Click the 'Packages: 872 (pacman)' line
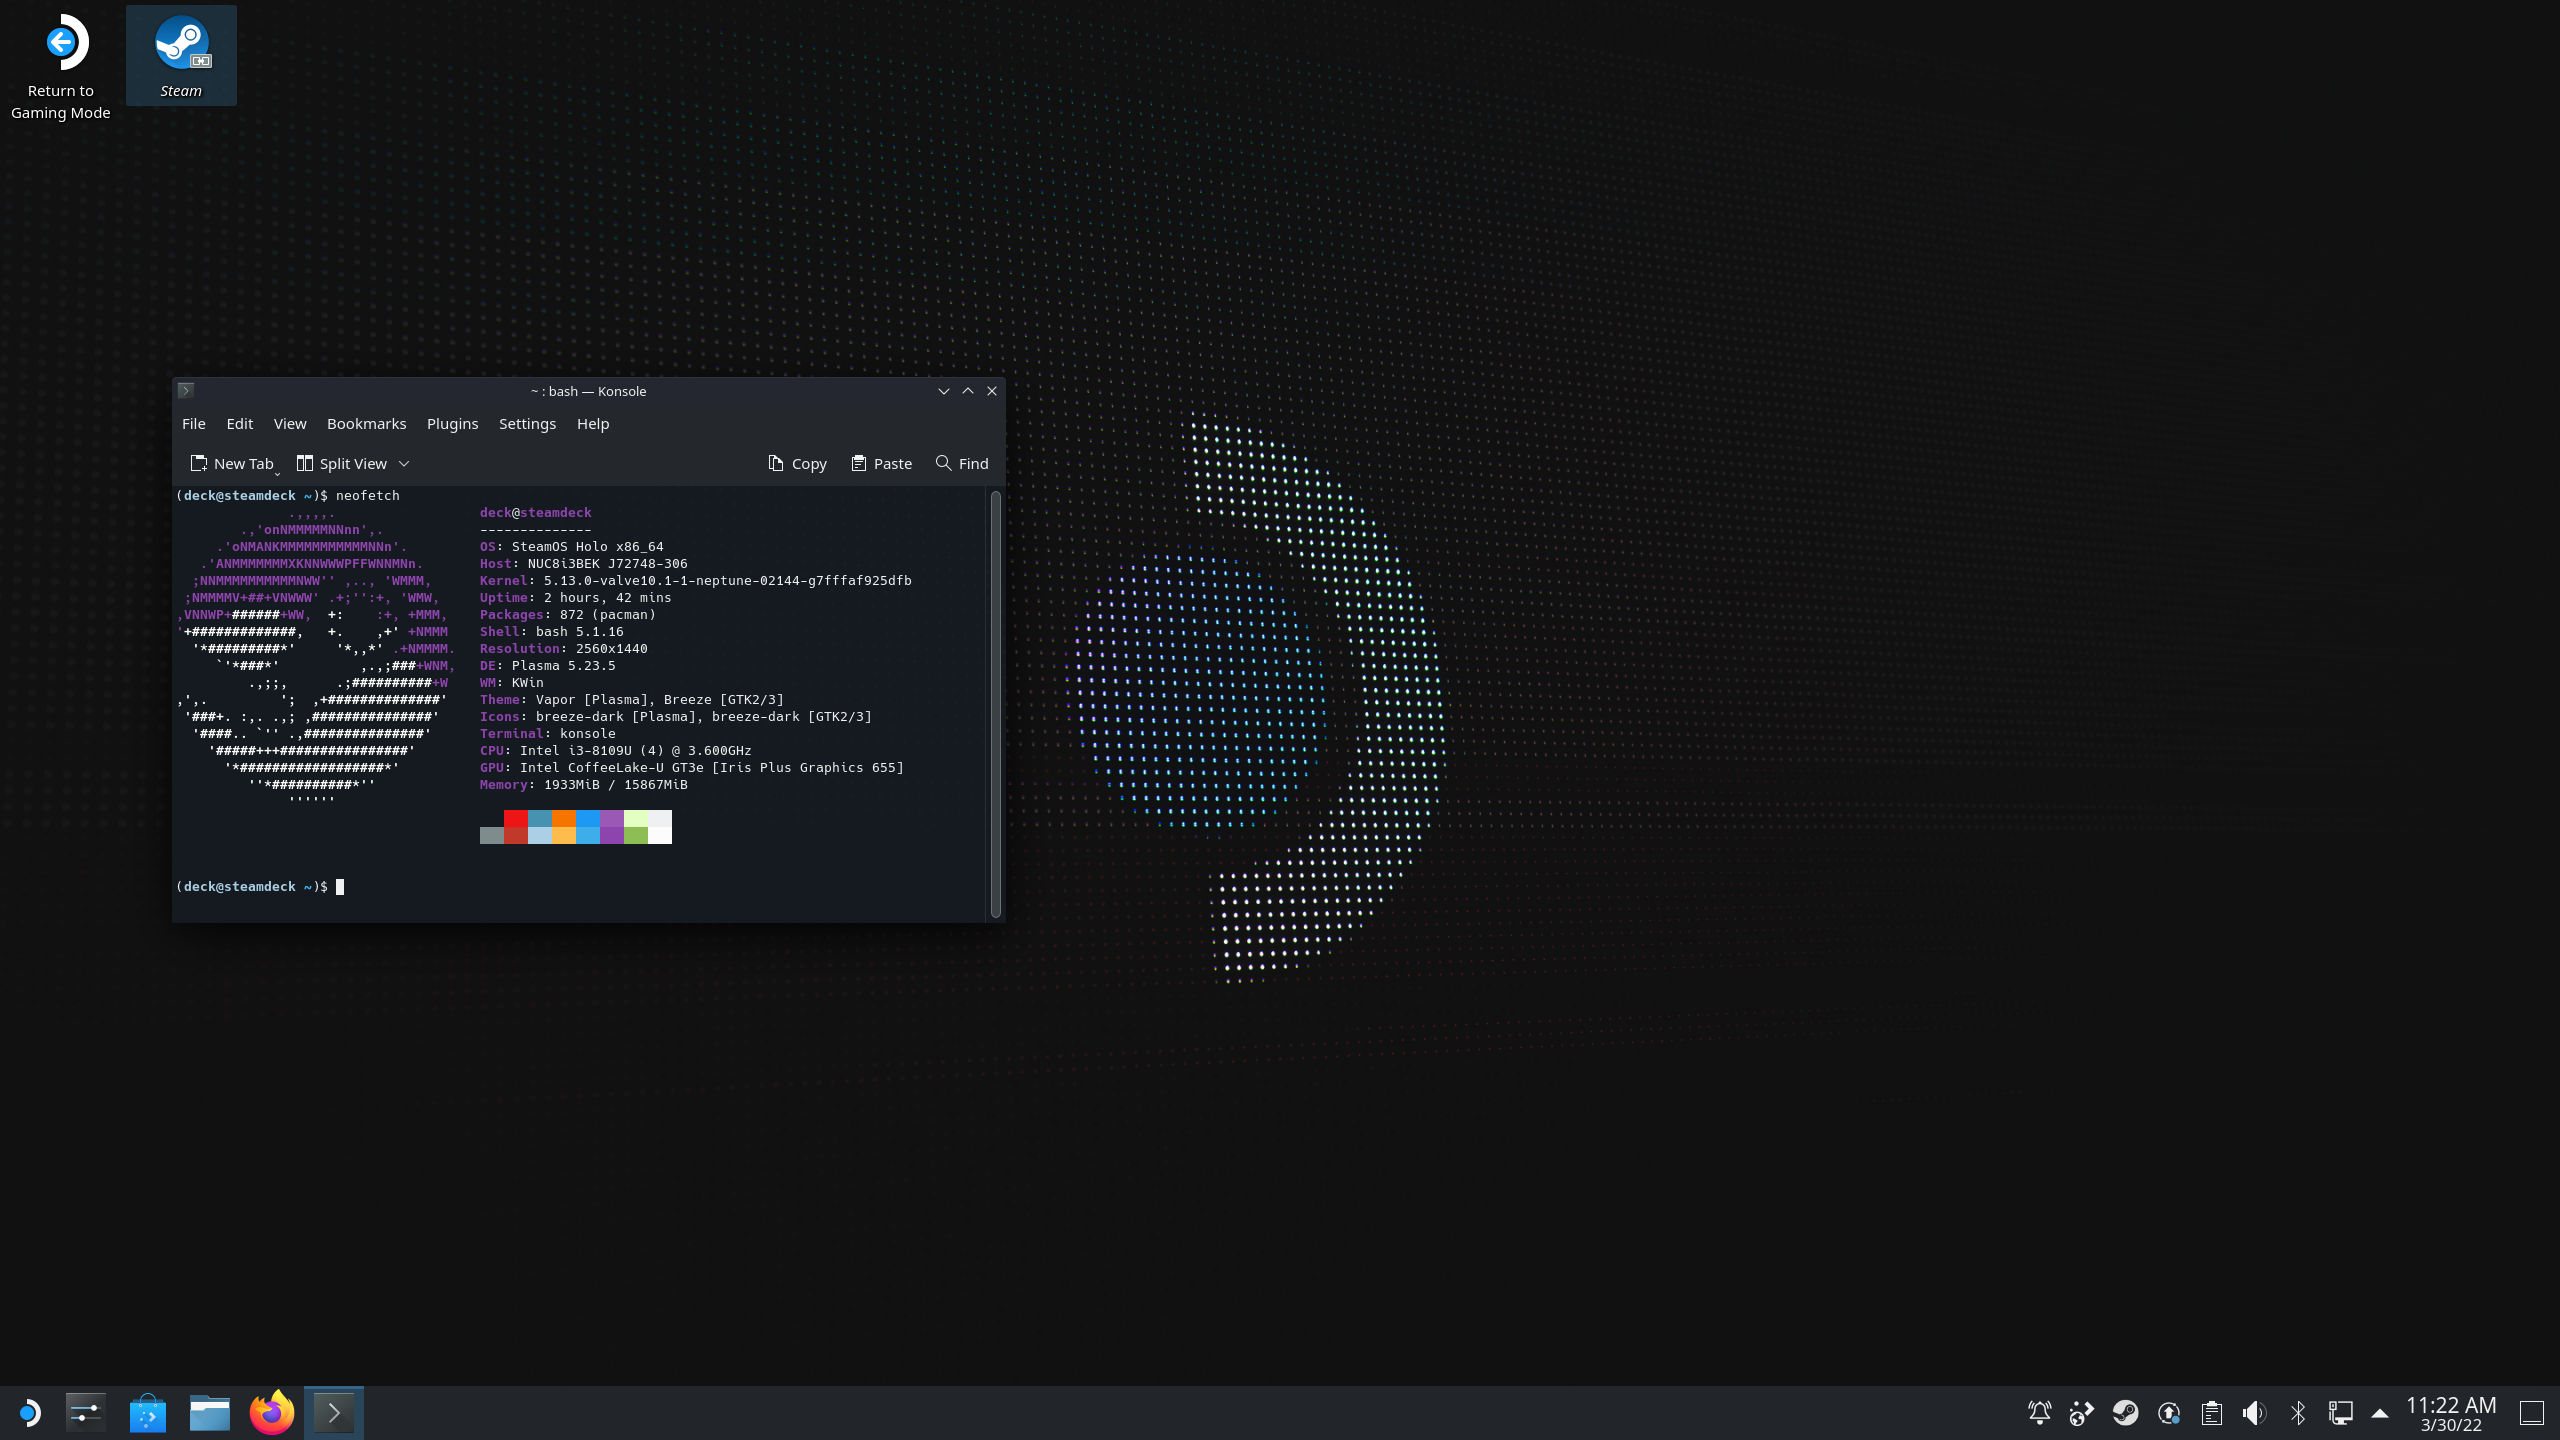The width and height of the screenshot is (2560, 1440). click(x=568, y=615)
